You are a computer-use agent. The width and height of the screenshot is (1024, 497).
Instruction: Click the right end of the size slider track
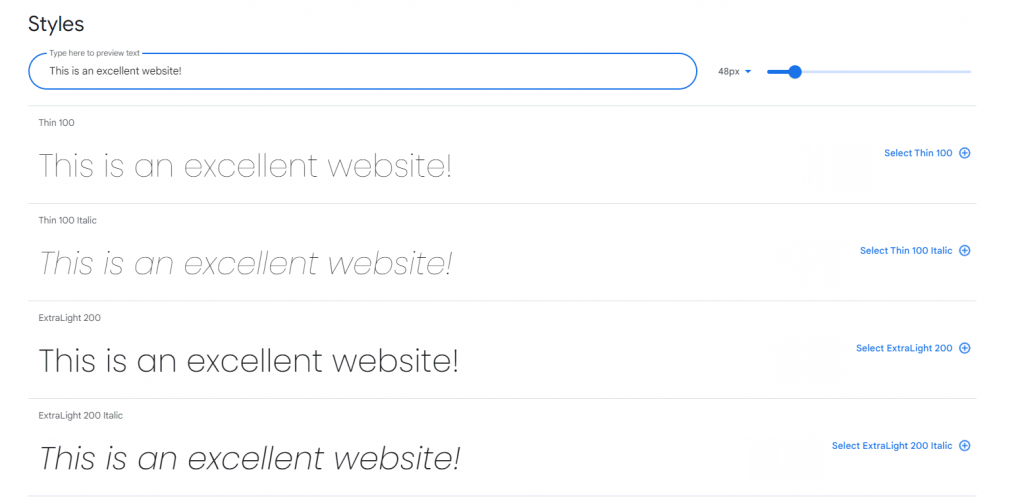coord(969,72)
